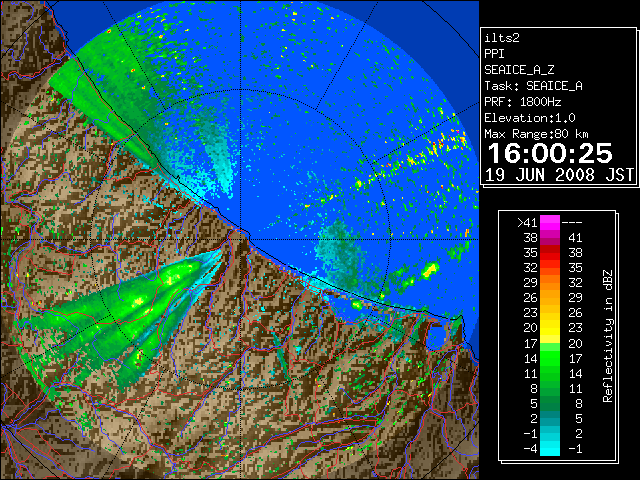This screenshot has height=480, width=640.
Task: Click the 'PRF: 1800Hz' text
Action: [x=523, y=102]
